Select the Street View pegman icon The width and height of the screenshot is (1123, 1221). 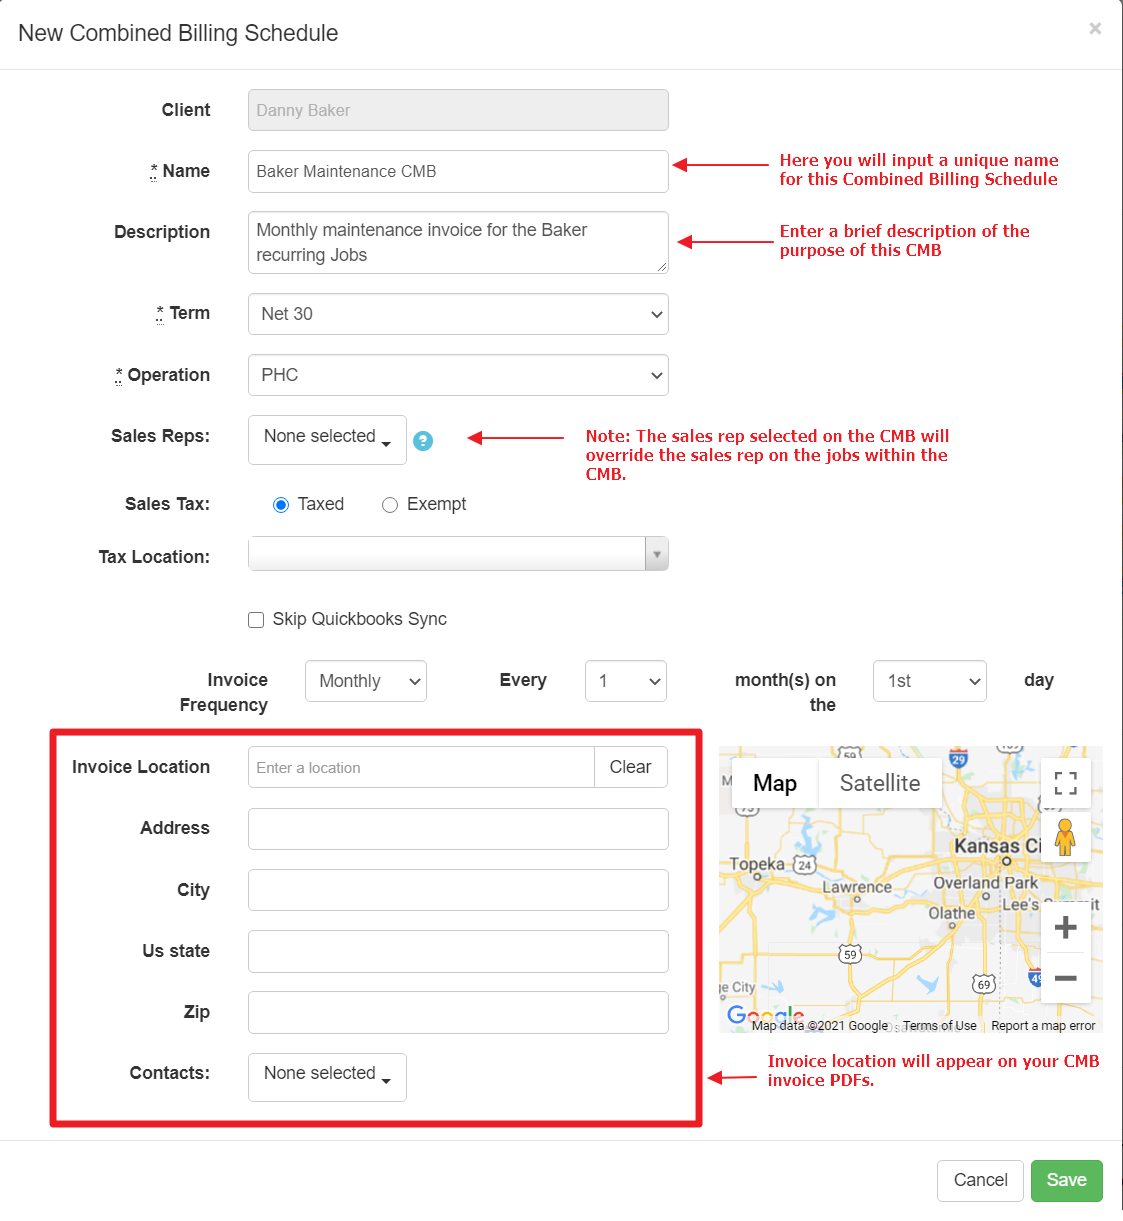click(x=1065, y=837)
